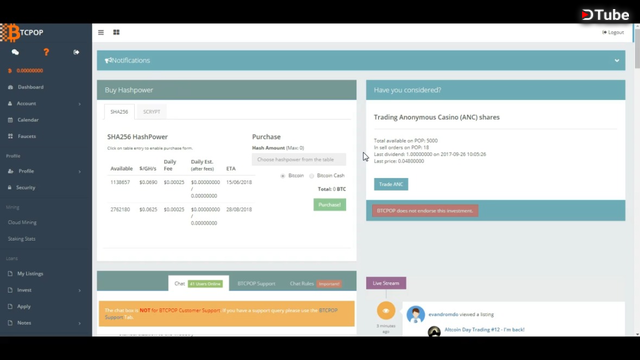This screenshot has width=640, height=360.
Task: Open the Security settings page
Action: 26,188
